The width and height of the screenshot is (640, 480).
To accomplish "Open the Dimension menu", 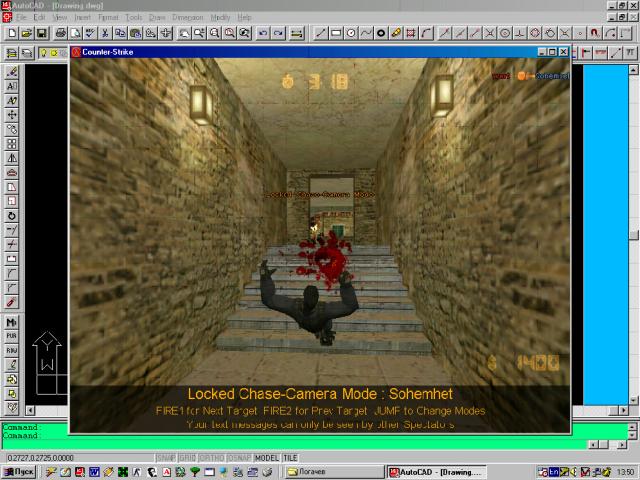I will click(188, 17).
